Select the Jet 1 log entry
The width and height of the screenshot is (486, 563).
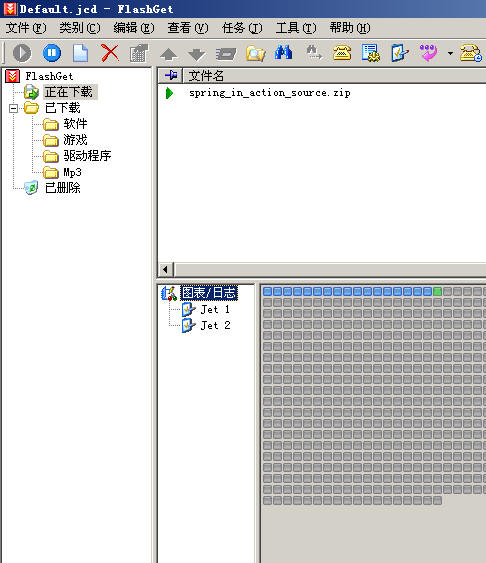[x=215, y=309]
